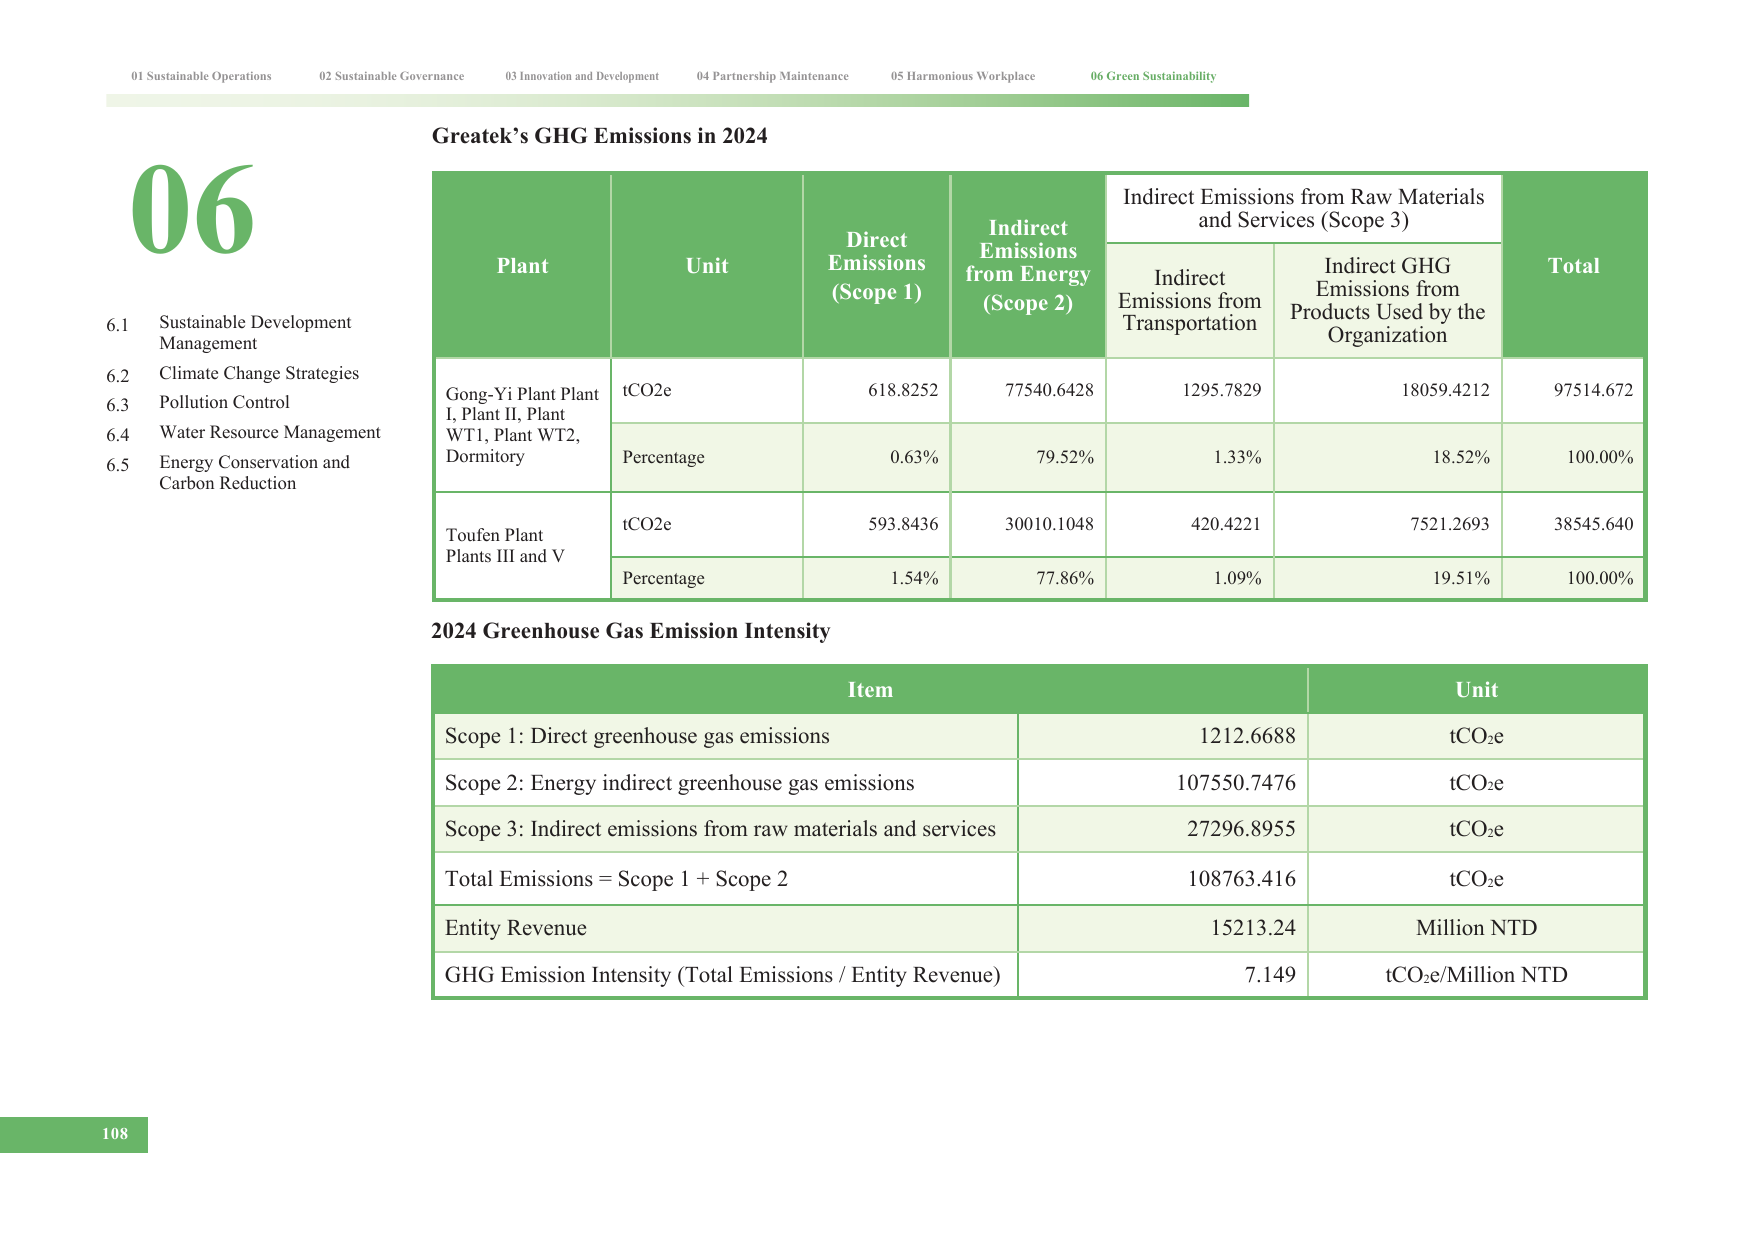Select the Gong-Yi Plant row label
This screenshot has height=1241, width=1754.
(523, 425)
